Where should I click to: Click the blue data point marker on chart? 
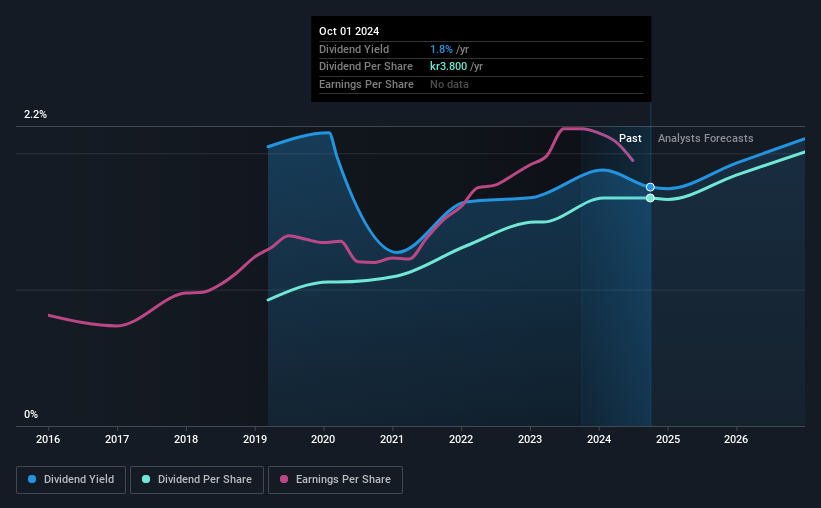click(x=650, y=187)
